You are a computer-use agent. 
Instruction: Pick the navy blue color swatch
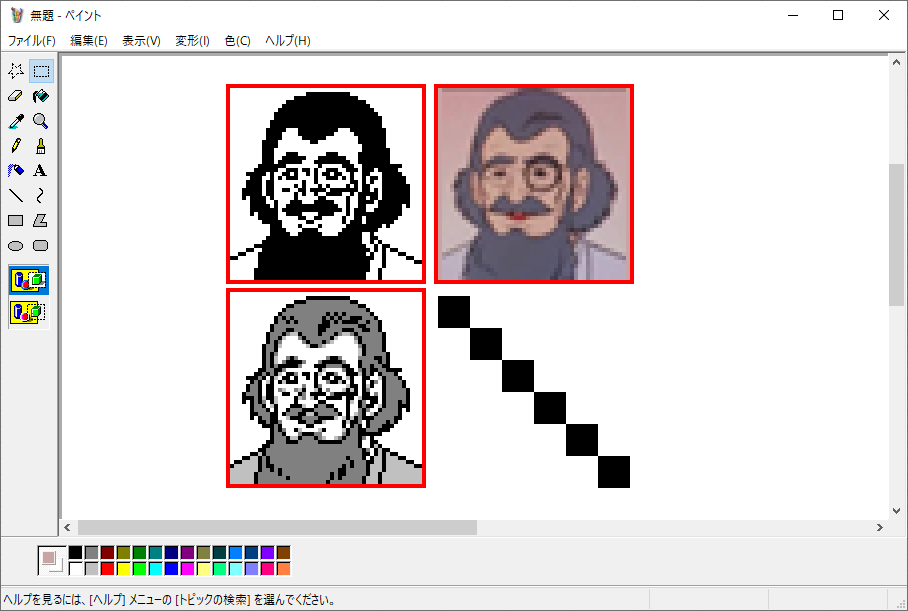[171, 553]
